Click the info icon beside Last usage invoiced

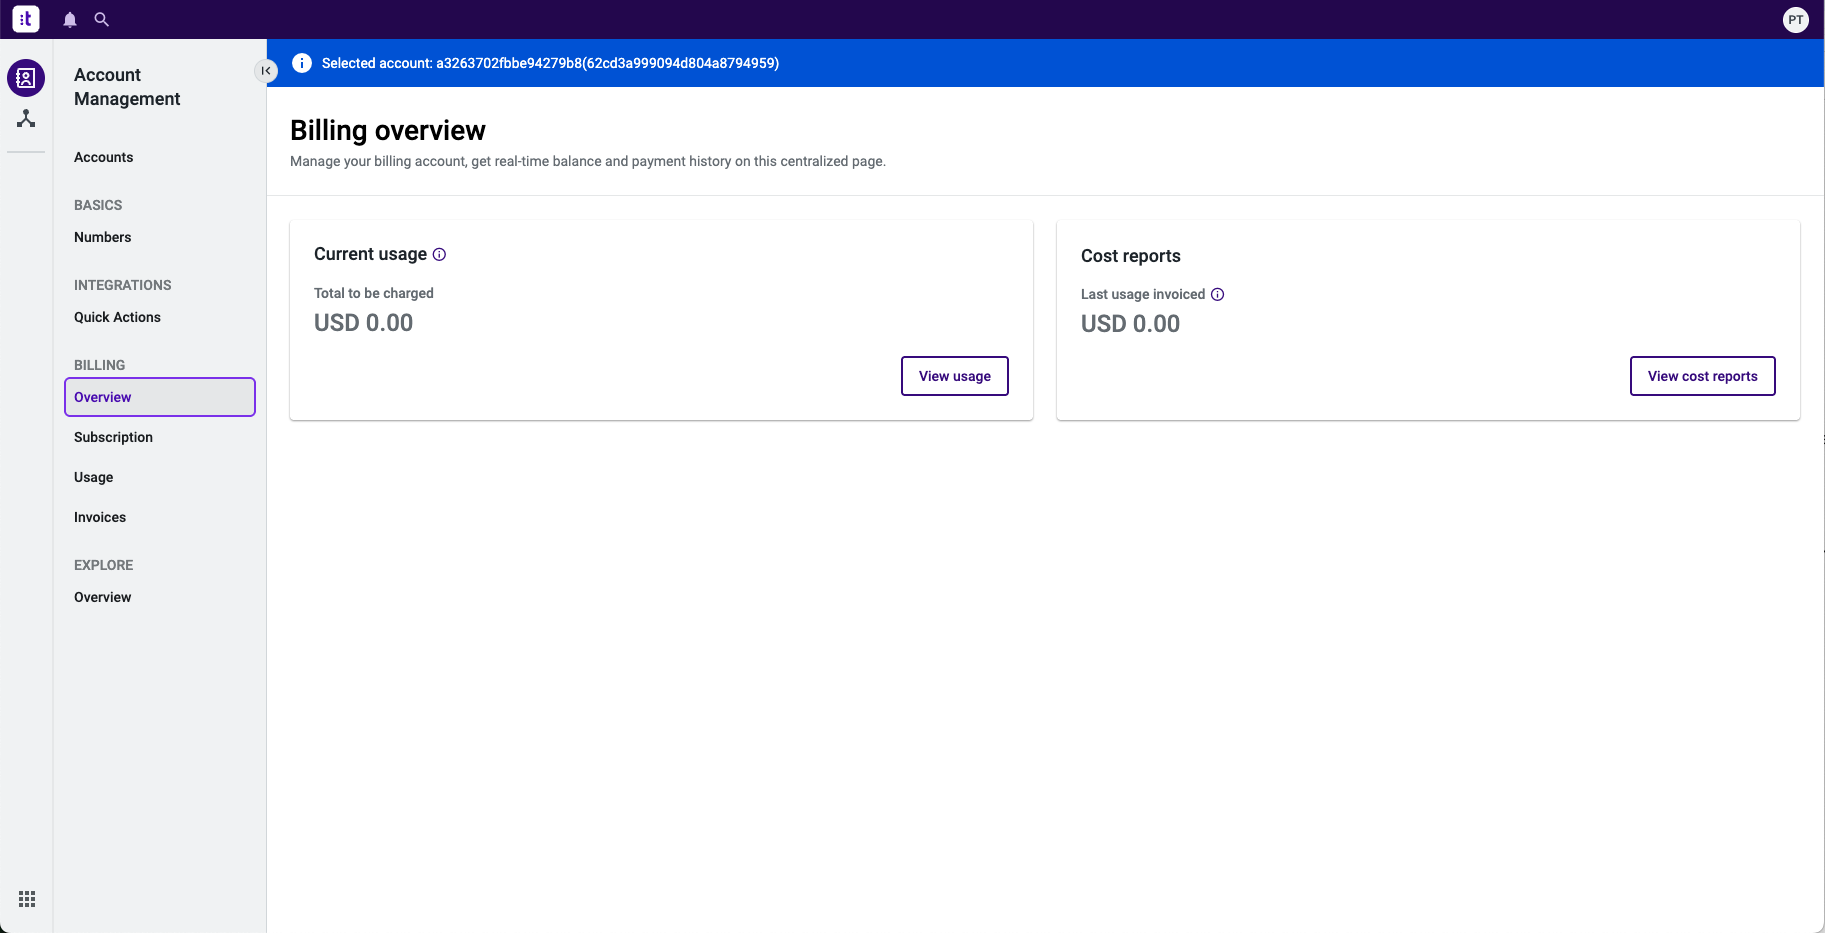click(1217, 295)
